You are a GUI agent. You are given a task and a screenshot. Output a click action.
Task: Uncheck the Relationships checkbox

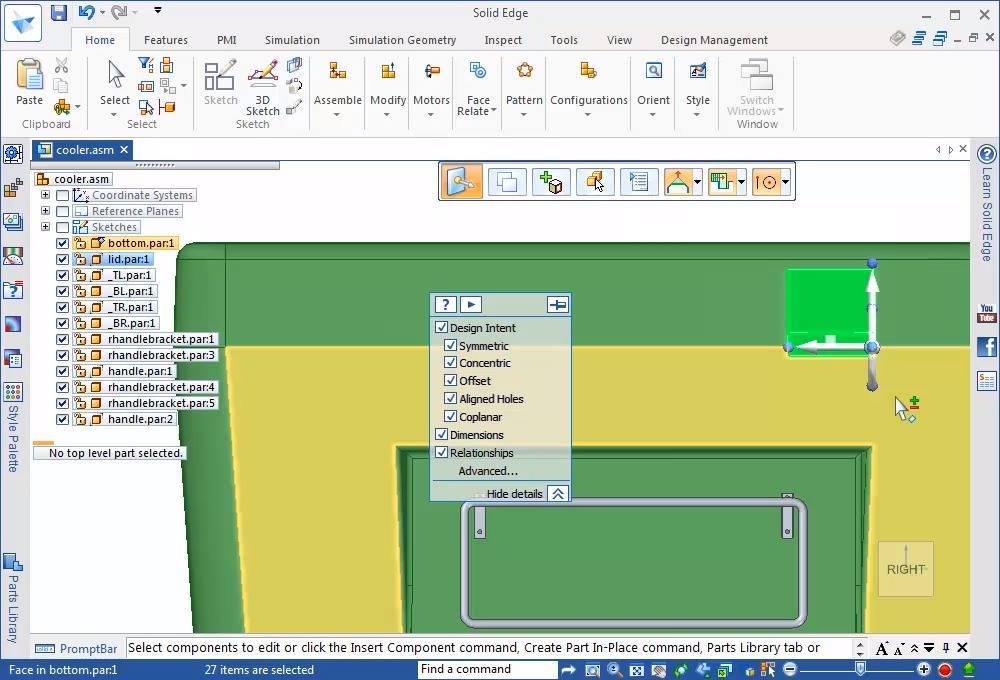pyautogui.click(x=441, y=452)
